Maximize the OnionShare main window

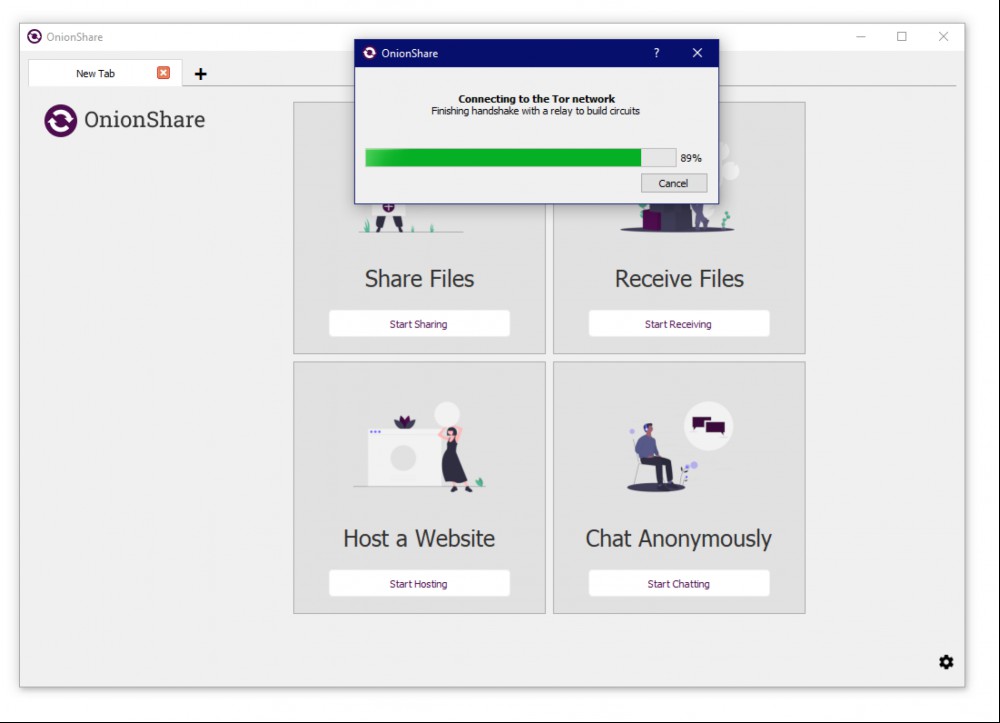902,37
